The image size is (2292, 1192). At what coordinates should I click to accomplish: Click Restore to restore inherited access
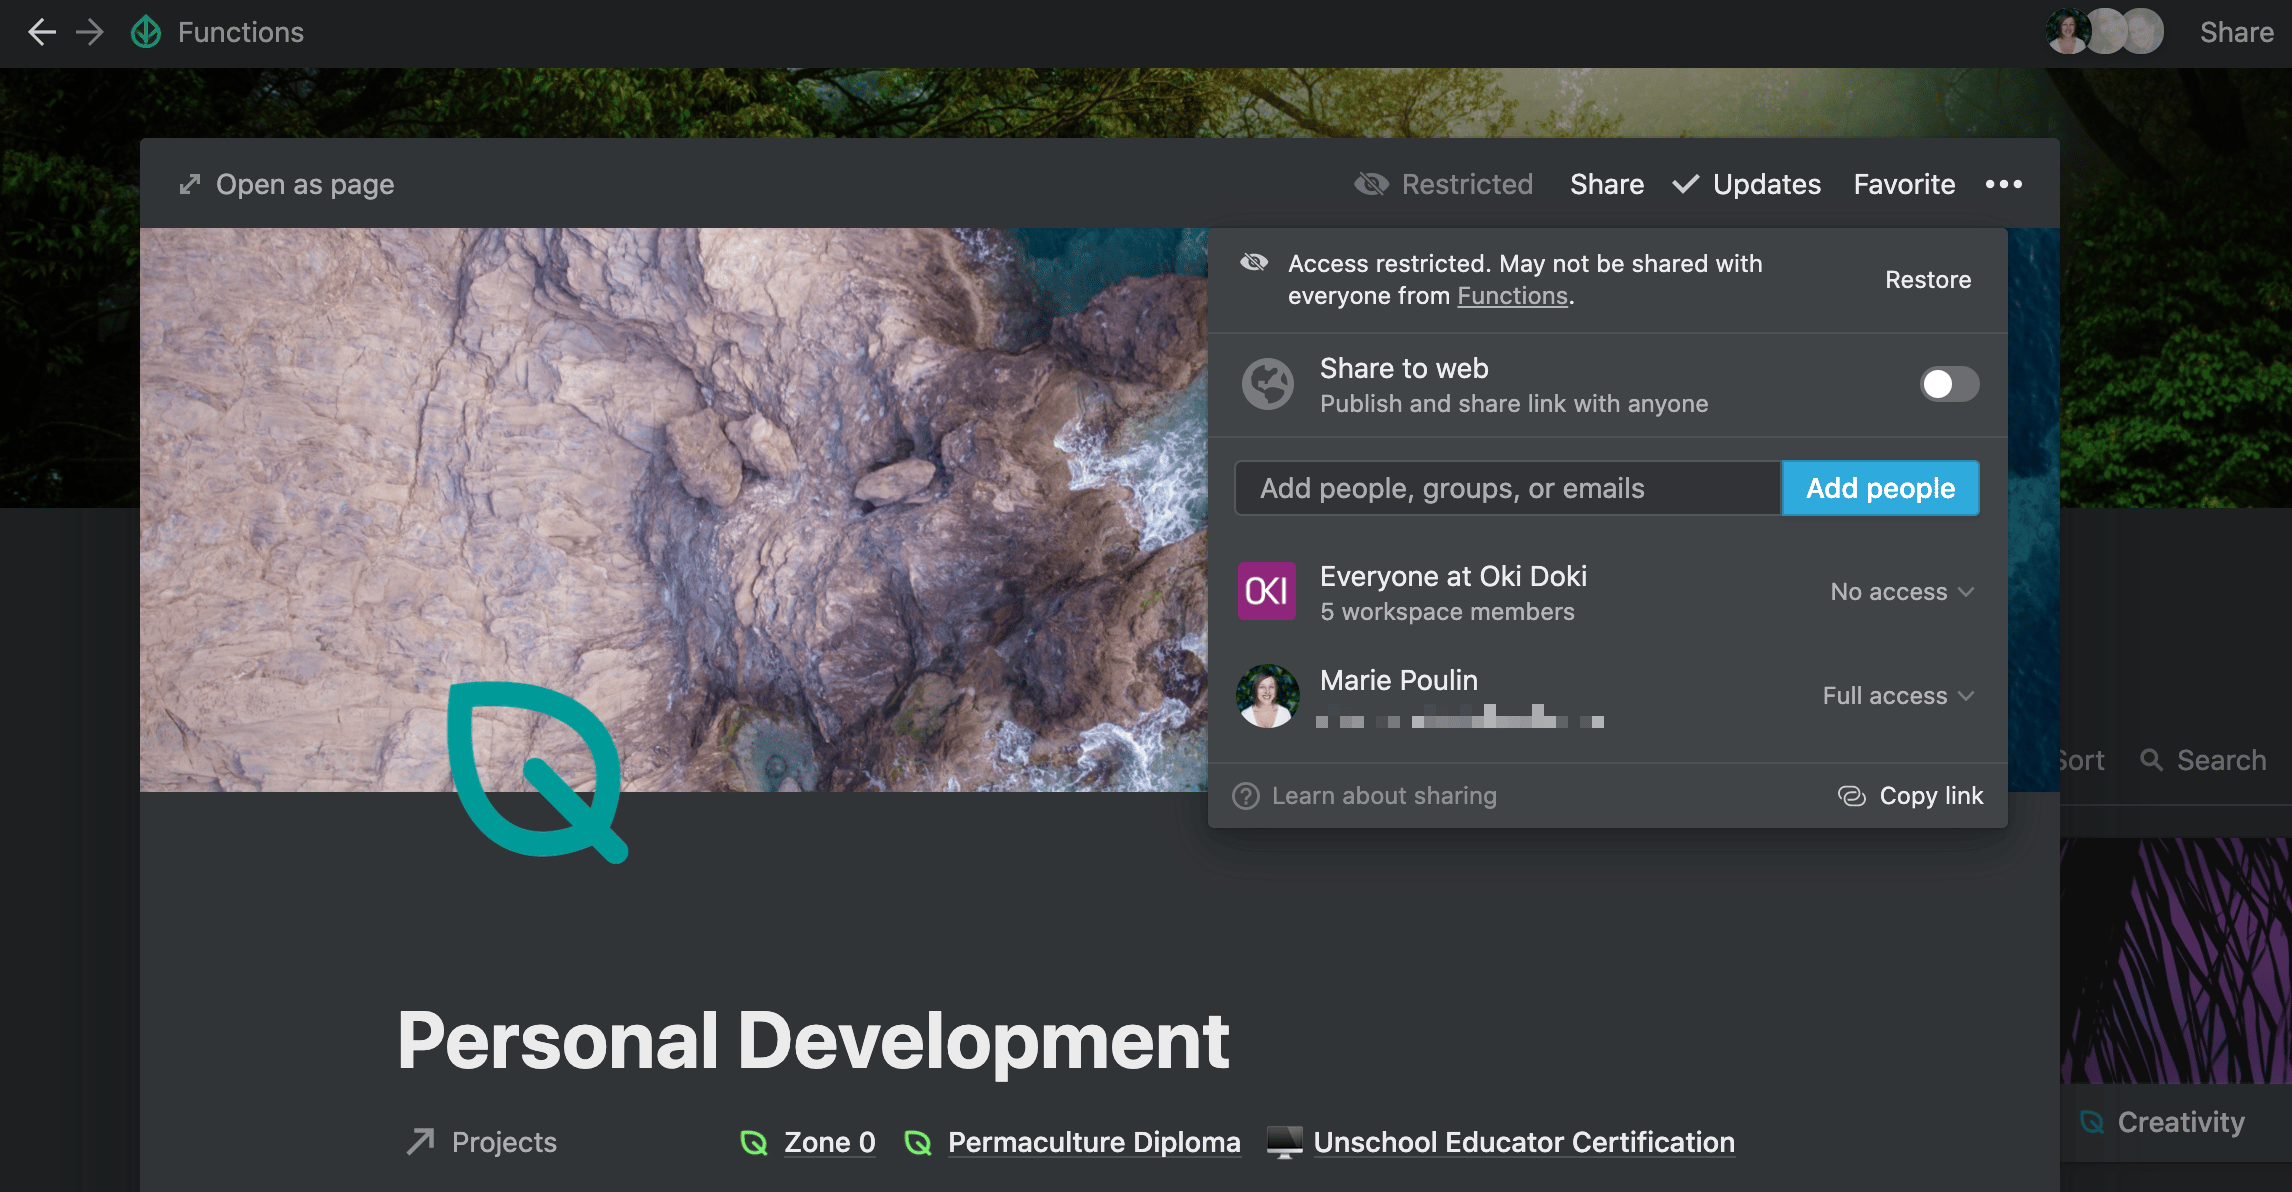pos(1928,280)
